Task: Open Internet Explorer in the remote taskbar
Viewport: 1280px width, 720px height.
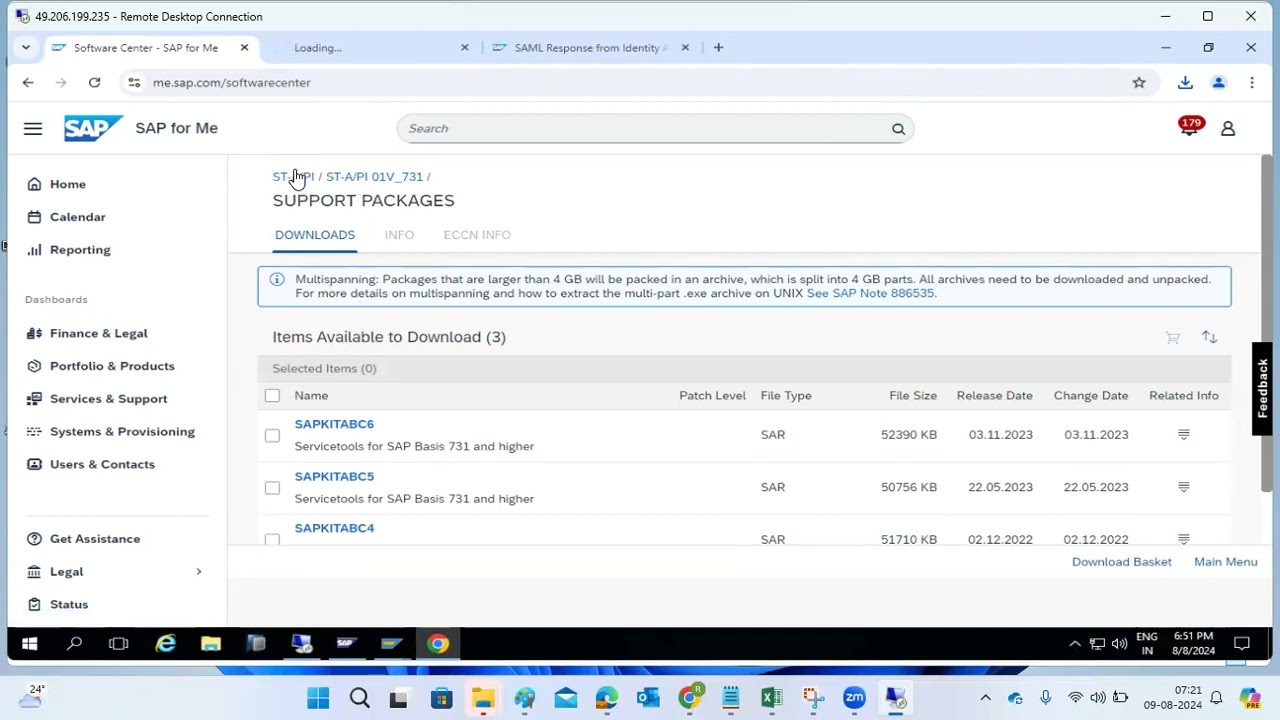Action: (165, 644)
